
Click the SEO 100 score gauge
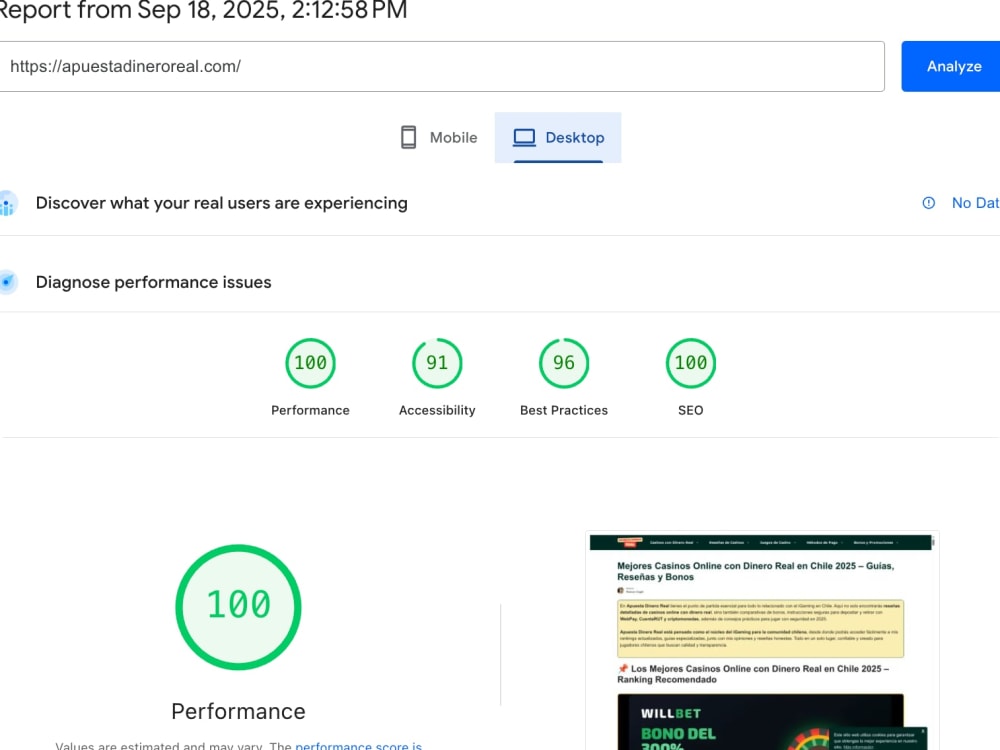pos(691,363)
